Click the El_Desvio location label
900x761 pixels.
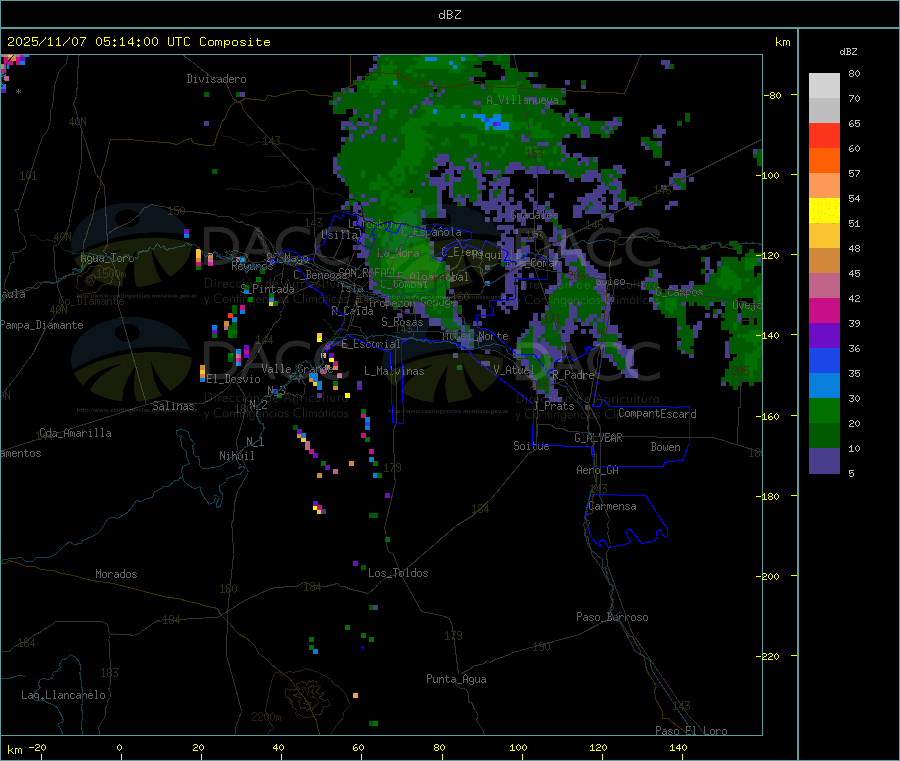click(x=233, y=379)
